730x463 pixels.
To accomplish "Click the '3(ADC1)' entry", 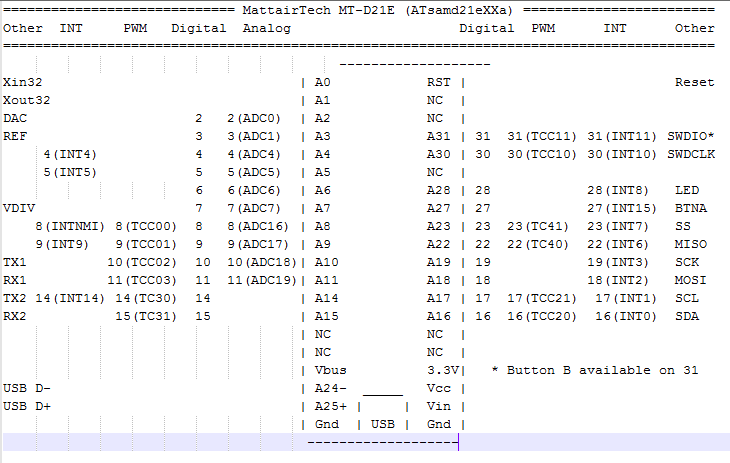I will (254, 136).
